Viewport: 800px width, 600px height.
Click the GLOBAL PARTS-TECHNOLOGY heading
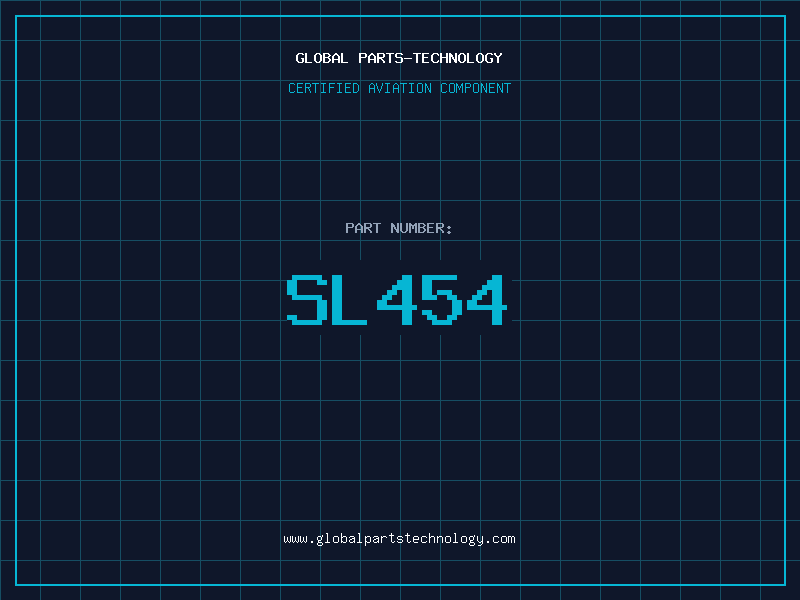(x=399, y=58)
